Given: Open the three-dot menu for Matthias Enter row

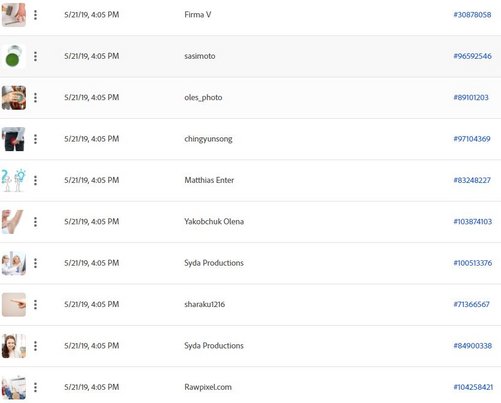Looking at the screenshot, I should click(35, 180).
